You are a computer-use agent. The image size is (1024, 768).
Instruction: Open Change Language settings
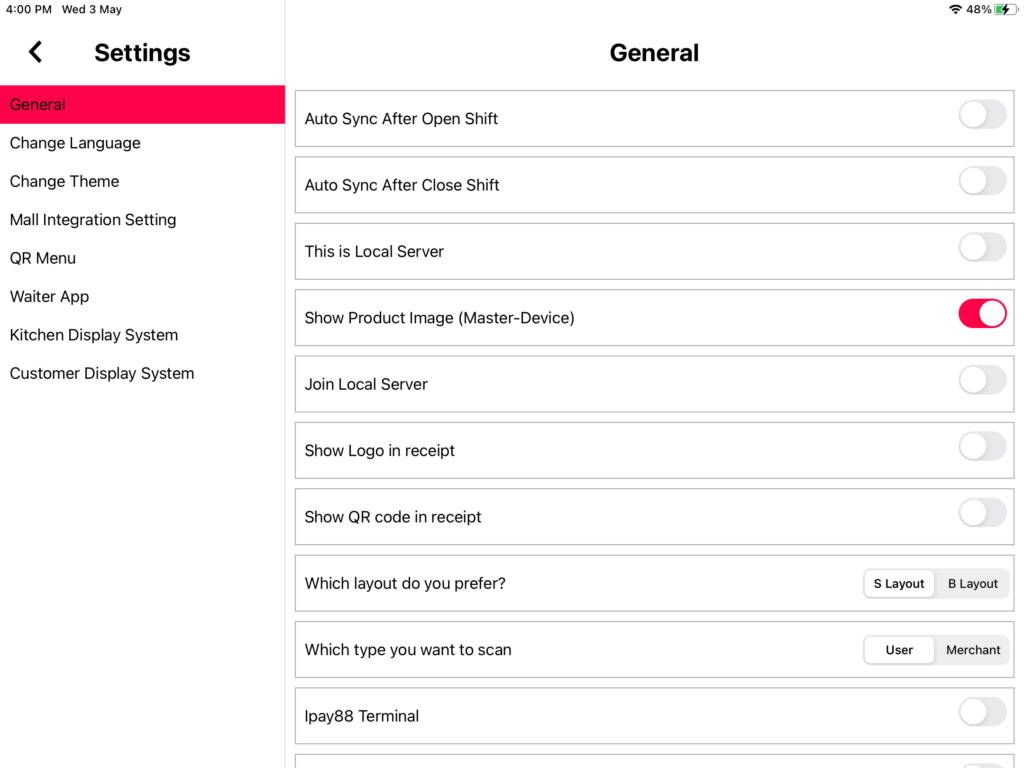point(75,143)
